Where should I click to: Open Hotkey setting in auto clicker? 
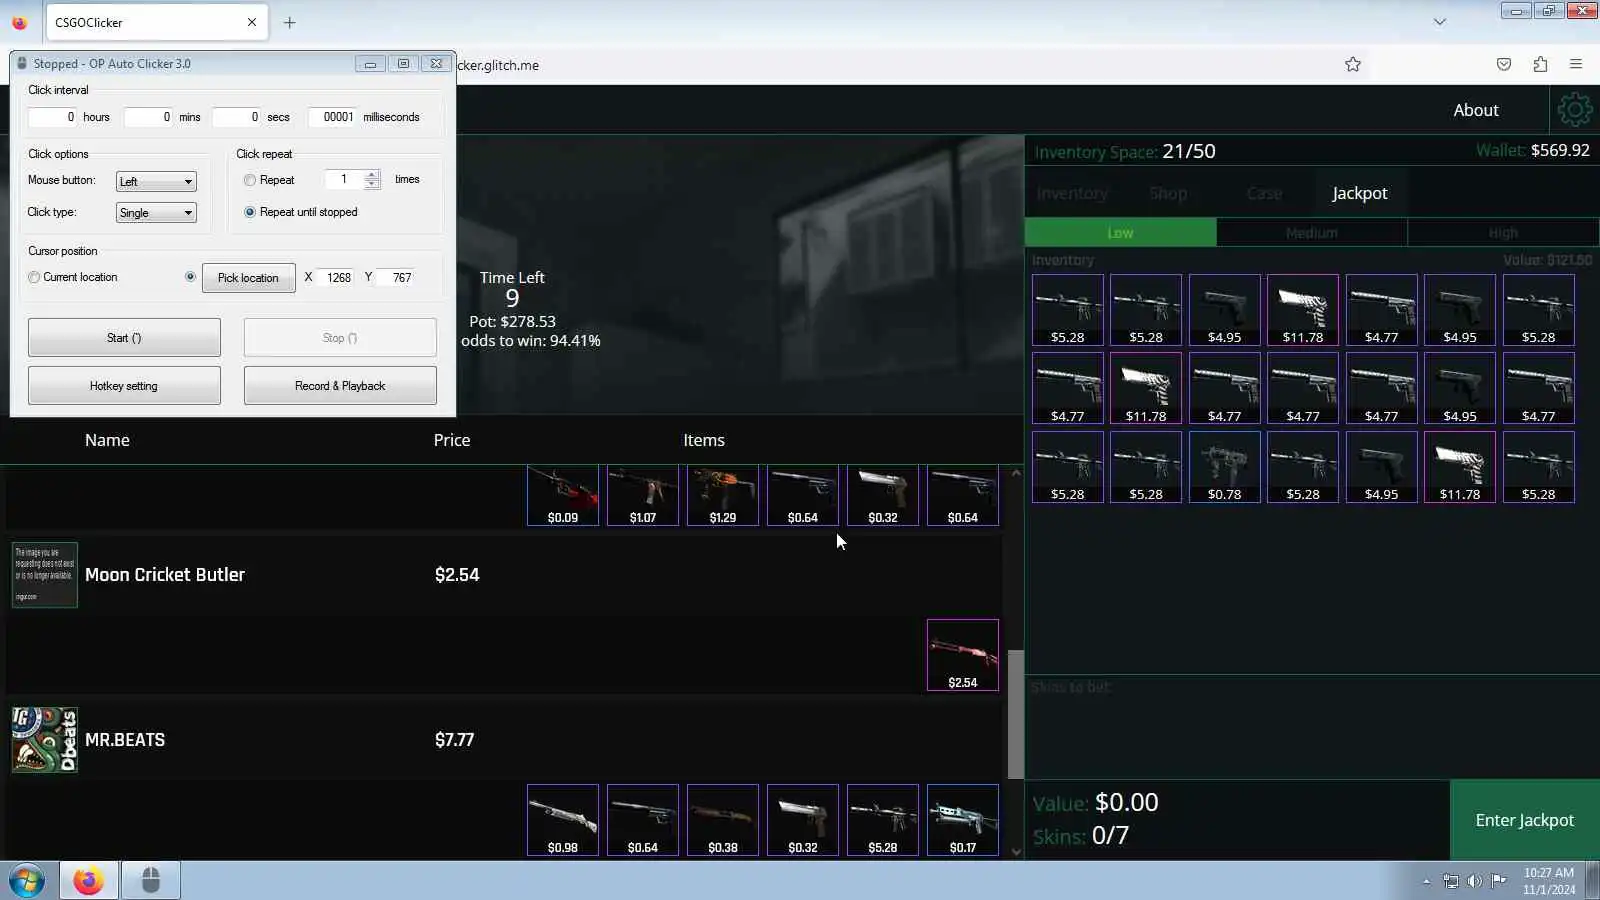click(124, 385)
